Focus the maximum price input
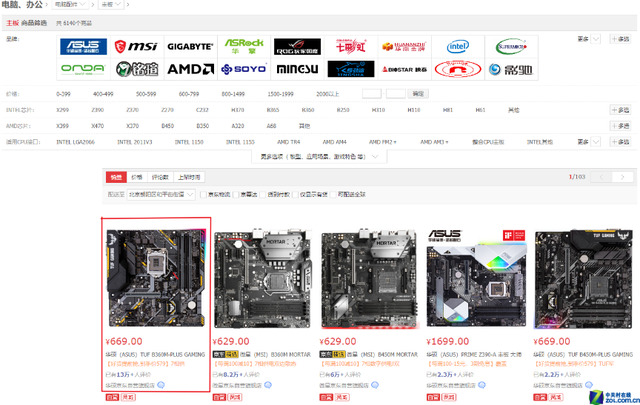This screenshot has width=640, height=405. click(396, 94)
